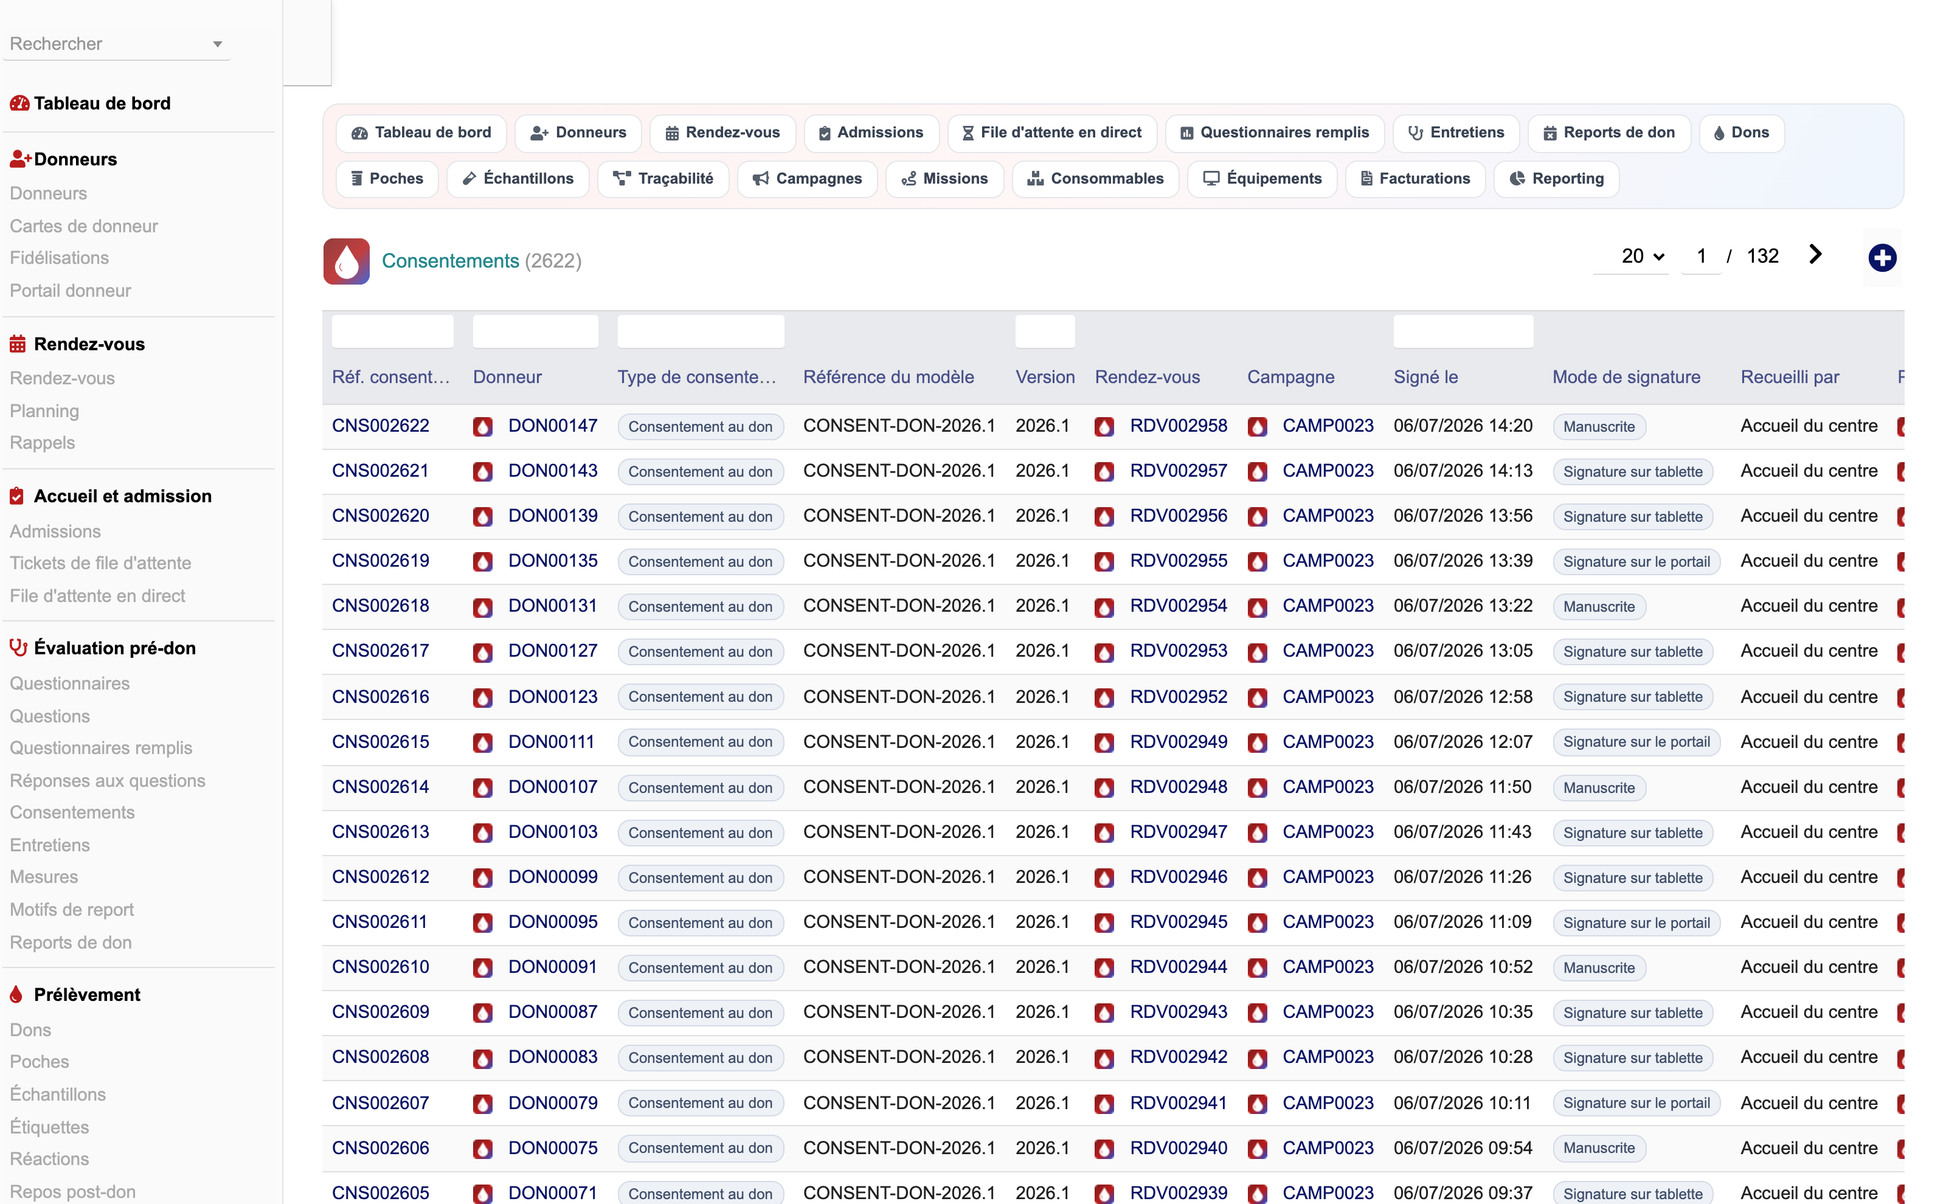1946x1204 pixels.
Task: Open the Reports de don tab
Action: [x=1609, y=133]
